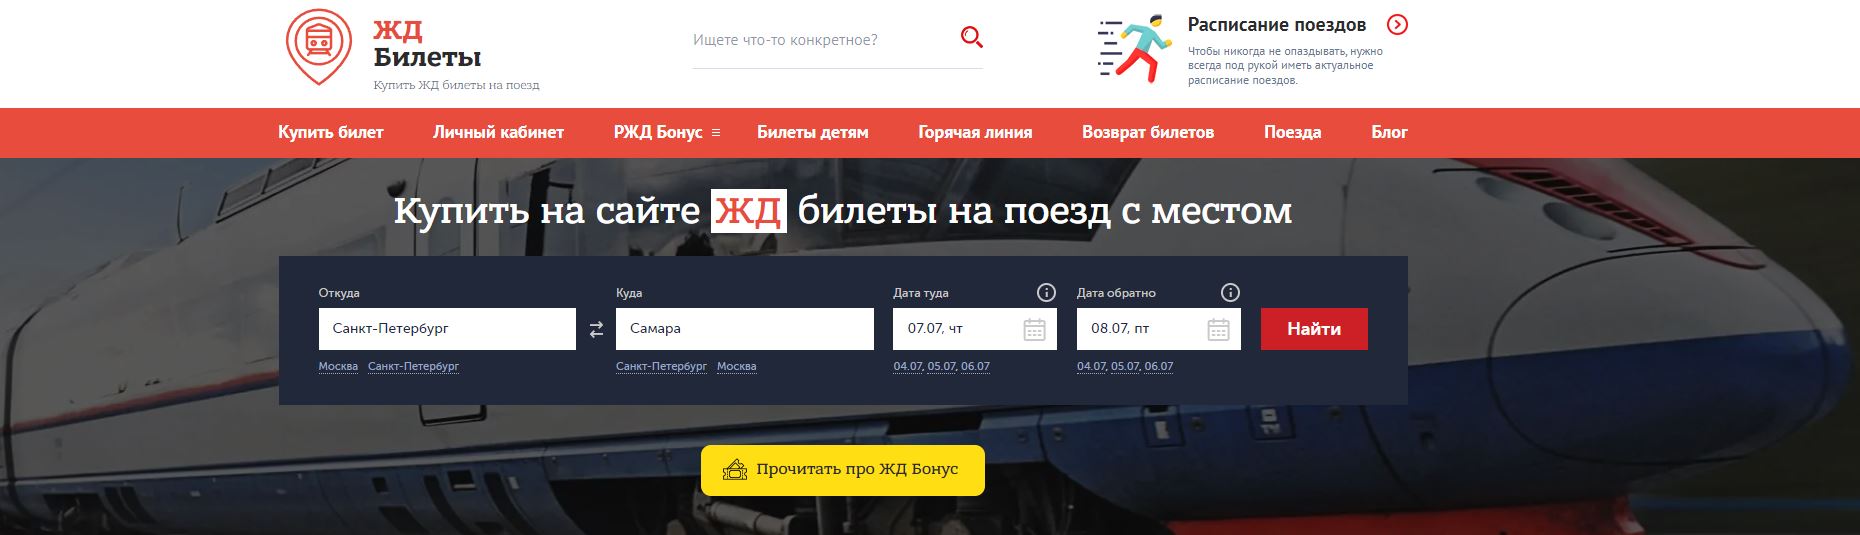Show info tooltip for Дата обратно
Image resolution: width=1860 pixels, height=535 pixels.
1230,293
